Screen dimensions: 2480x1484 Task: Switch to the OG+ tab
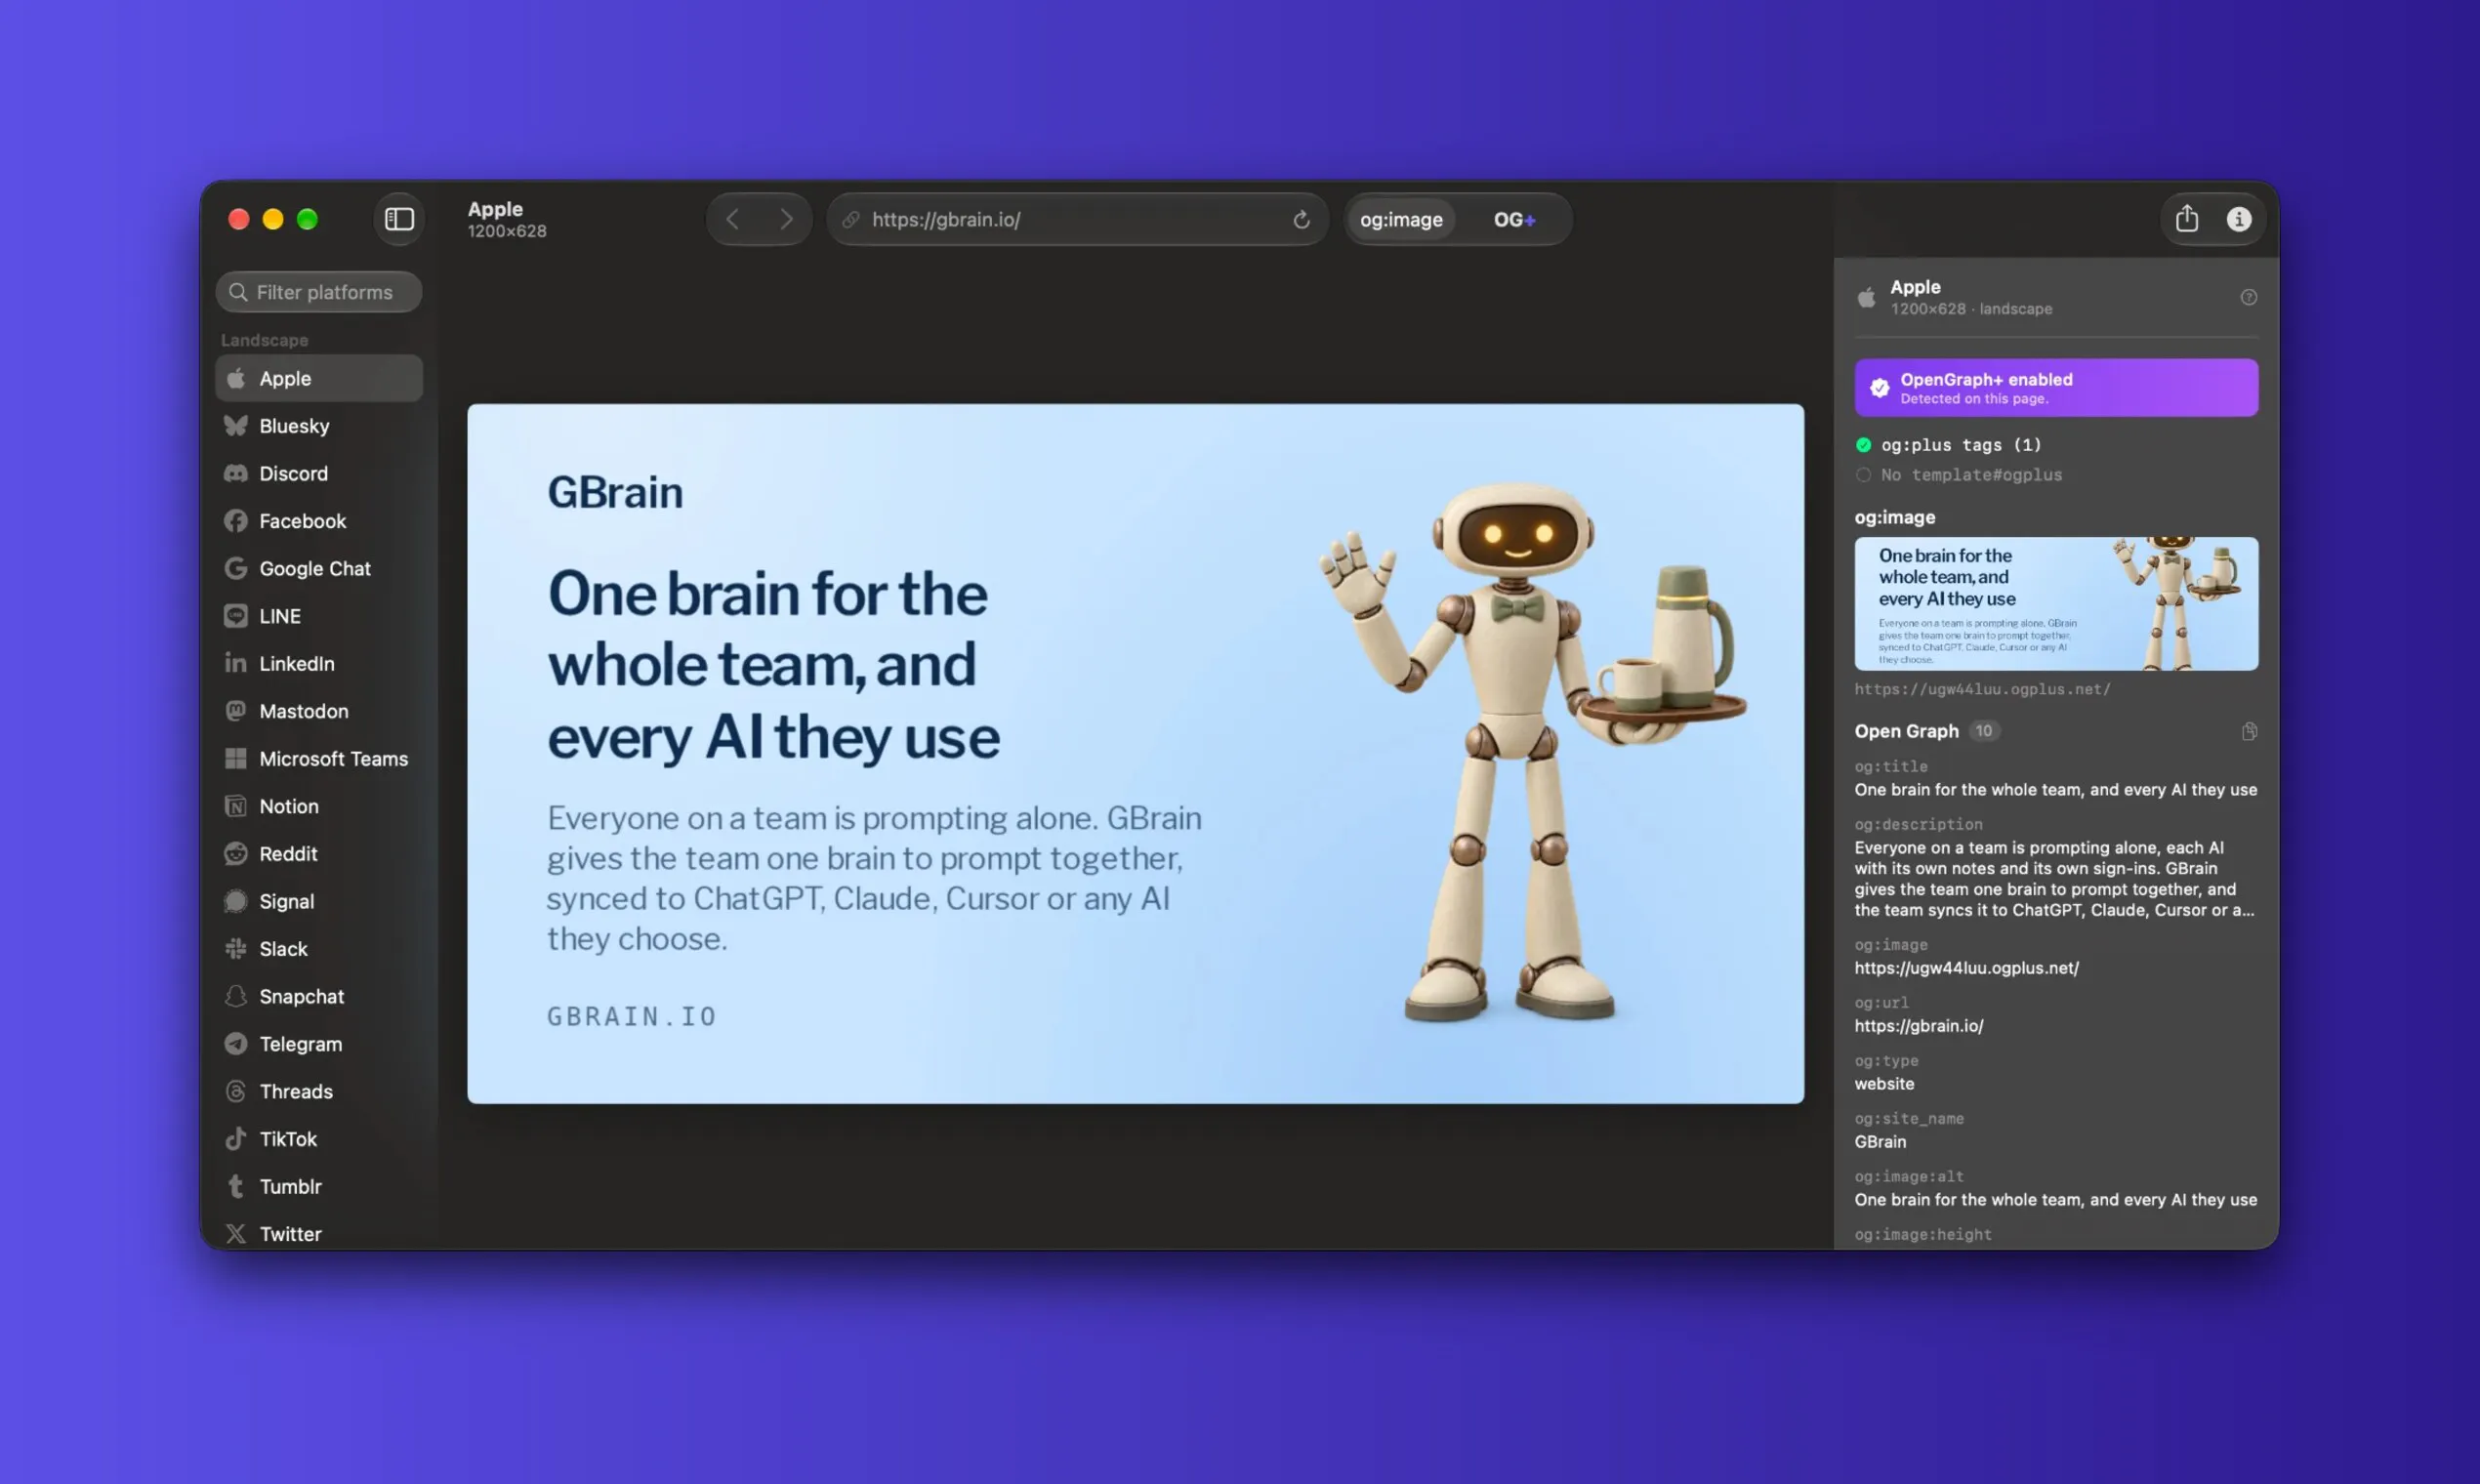pyautogui.click(x=1514, y=219)
